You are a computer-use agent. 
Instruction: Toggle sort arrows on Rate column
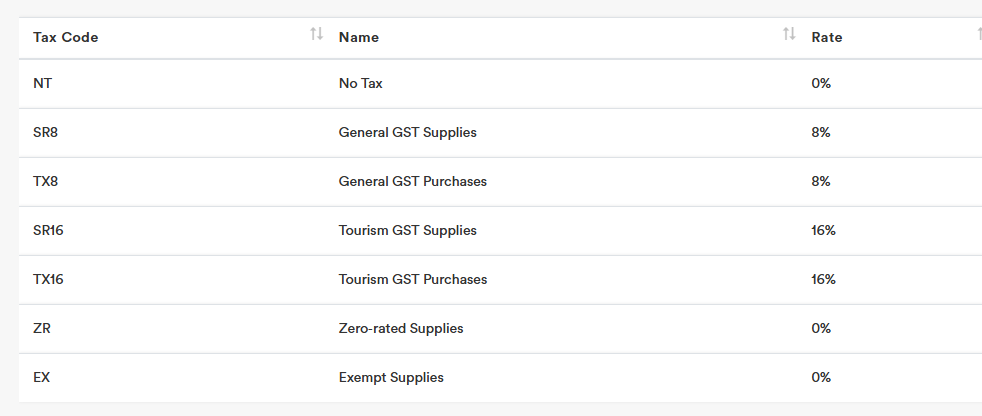tap(978, 35)
